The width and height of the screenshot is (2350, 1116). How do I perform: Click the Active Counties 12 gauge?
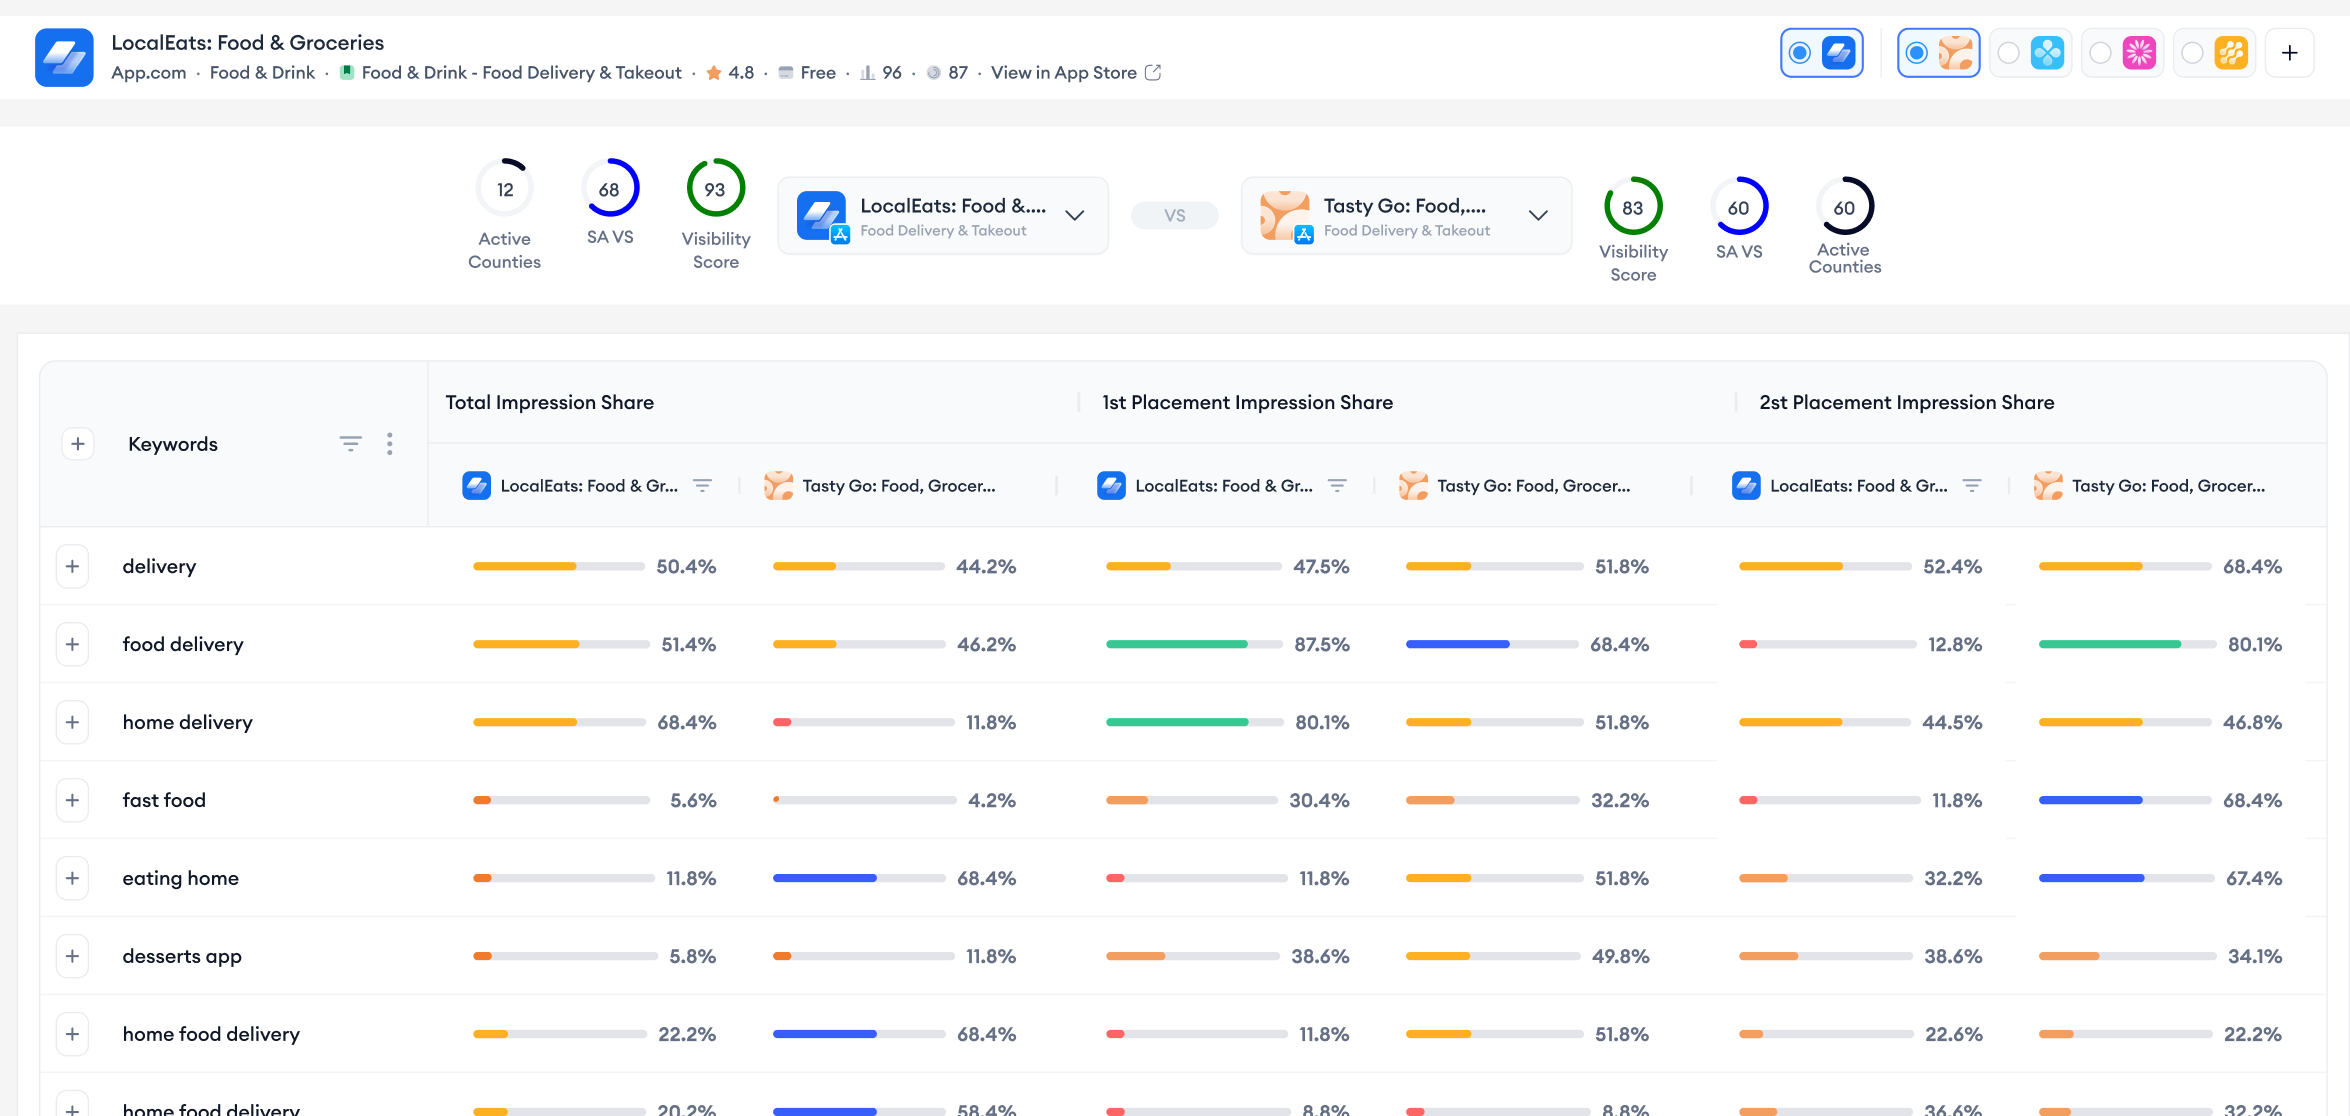click(505, 188)
